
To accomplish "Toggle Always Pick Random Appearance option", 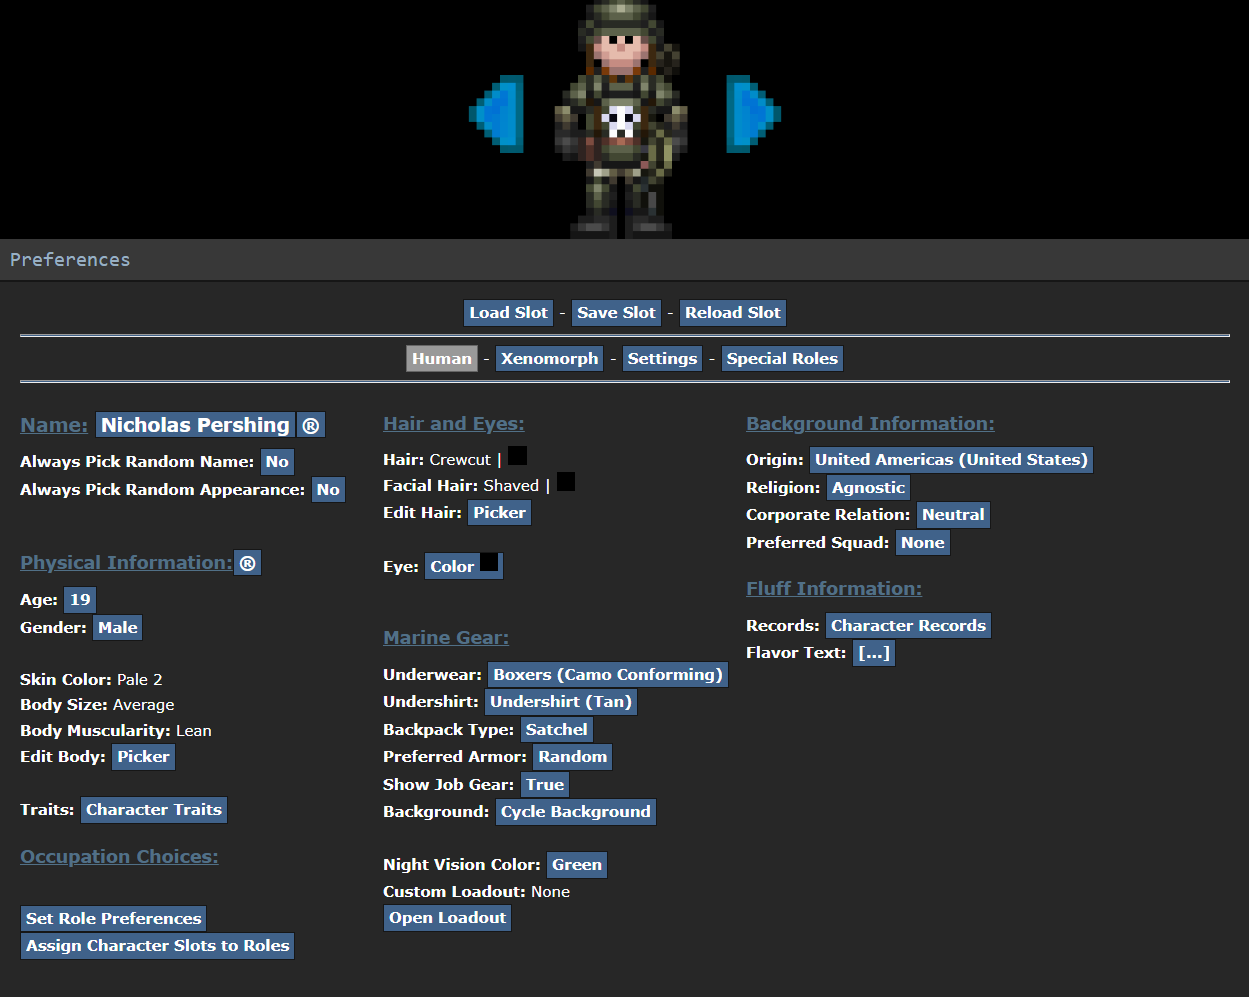I will 328,490.
